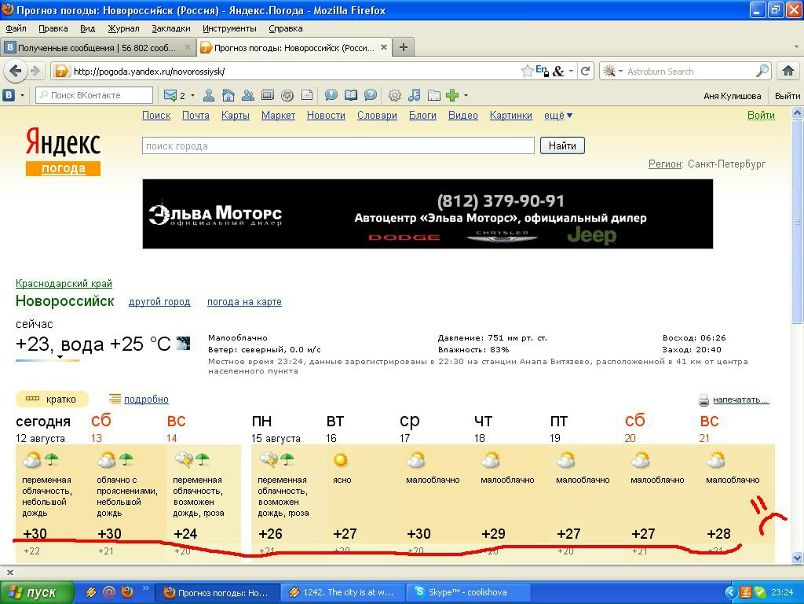Open a new tab with the plus button
Image resolution: width=804 pixels, height=604 pixels.
pos(404,47)
